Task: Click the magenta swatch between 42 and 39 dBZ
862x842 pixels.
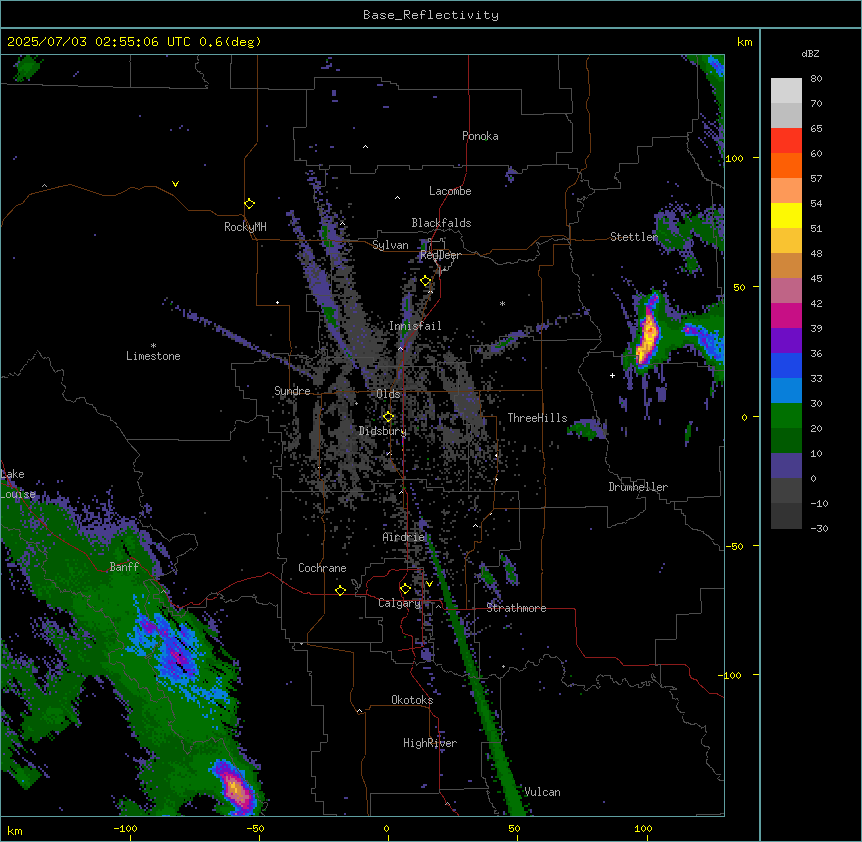Action: pyautogui.click(x=786, y=315)
